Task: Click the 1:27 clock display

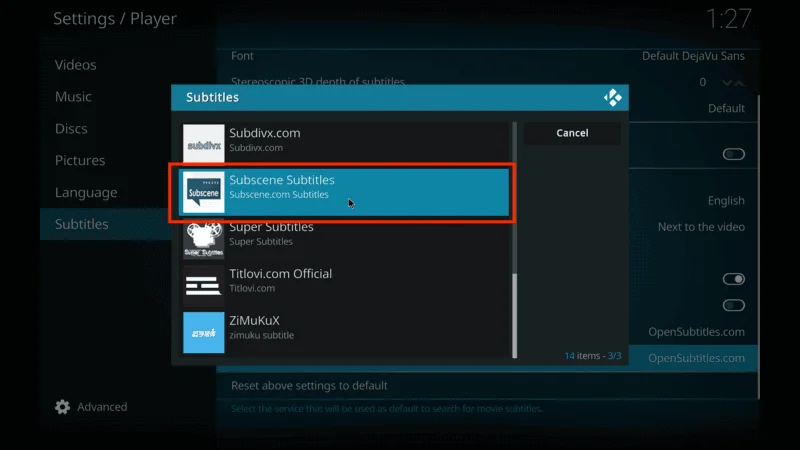Action: (729, 19)
